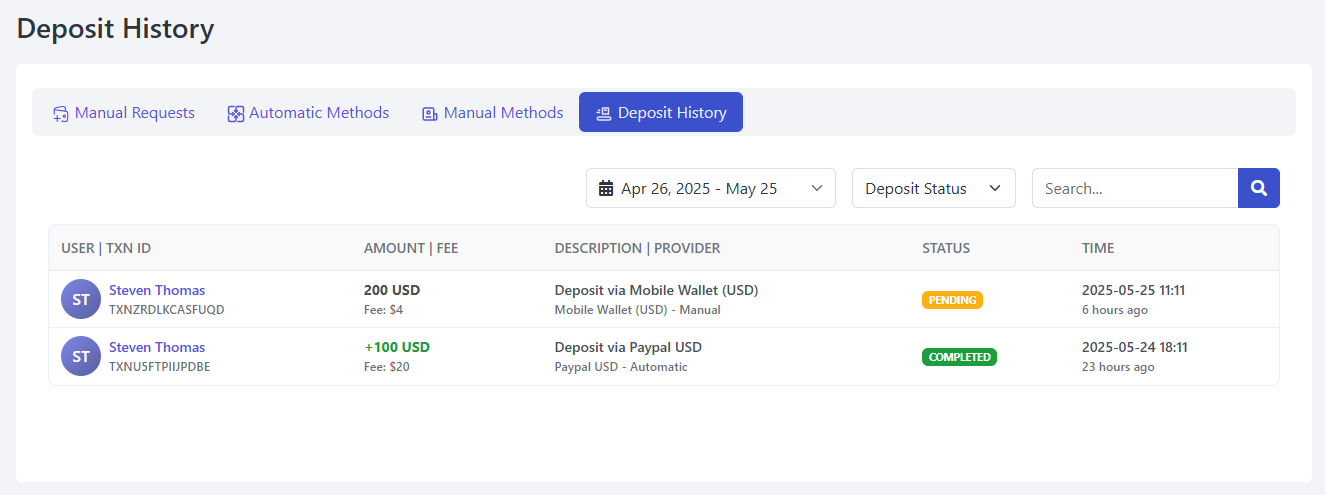The height and width of the screenshot is (495, 1325).
Task: Focus the Search text field
Action: coord(1134,188)
